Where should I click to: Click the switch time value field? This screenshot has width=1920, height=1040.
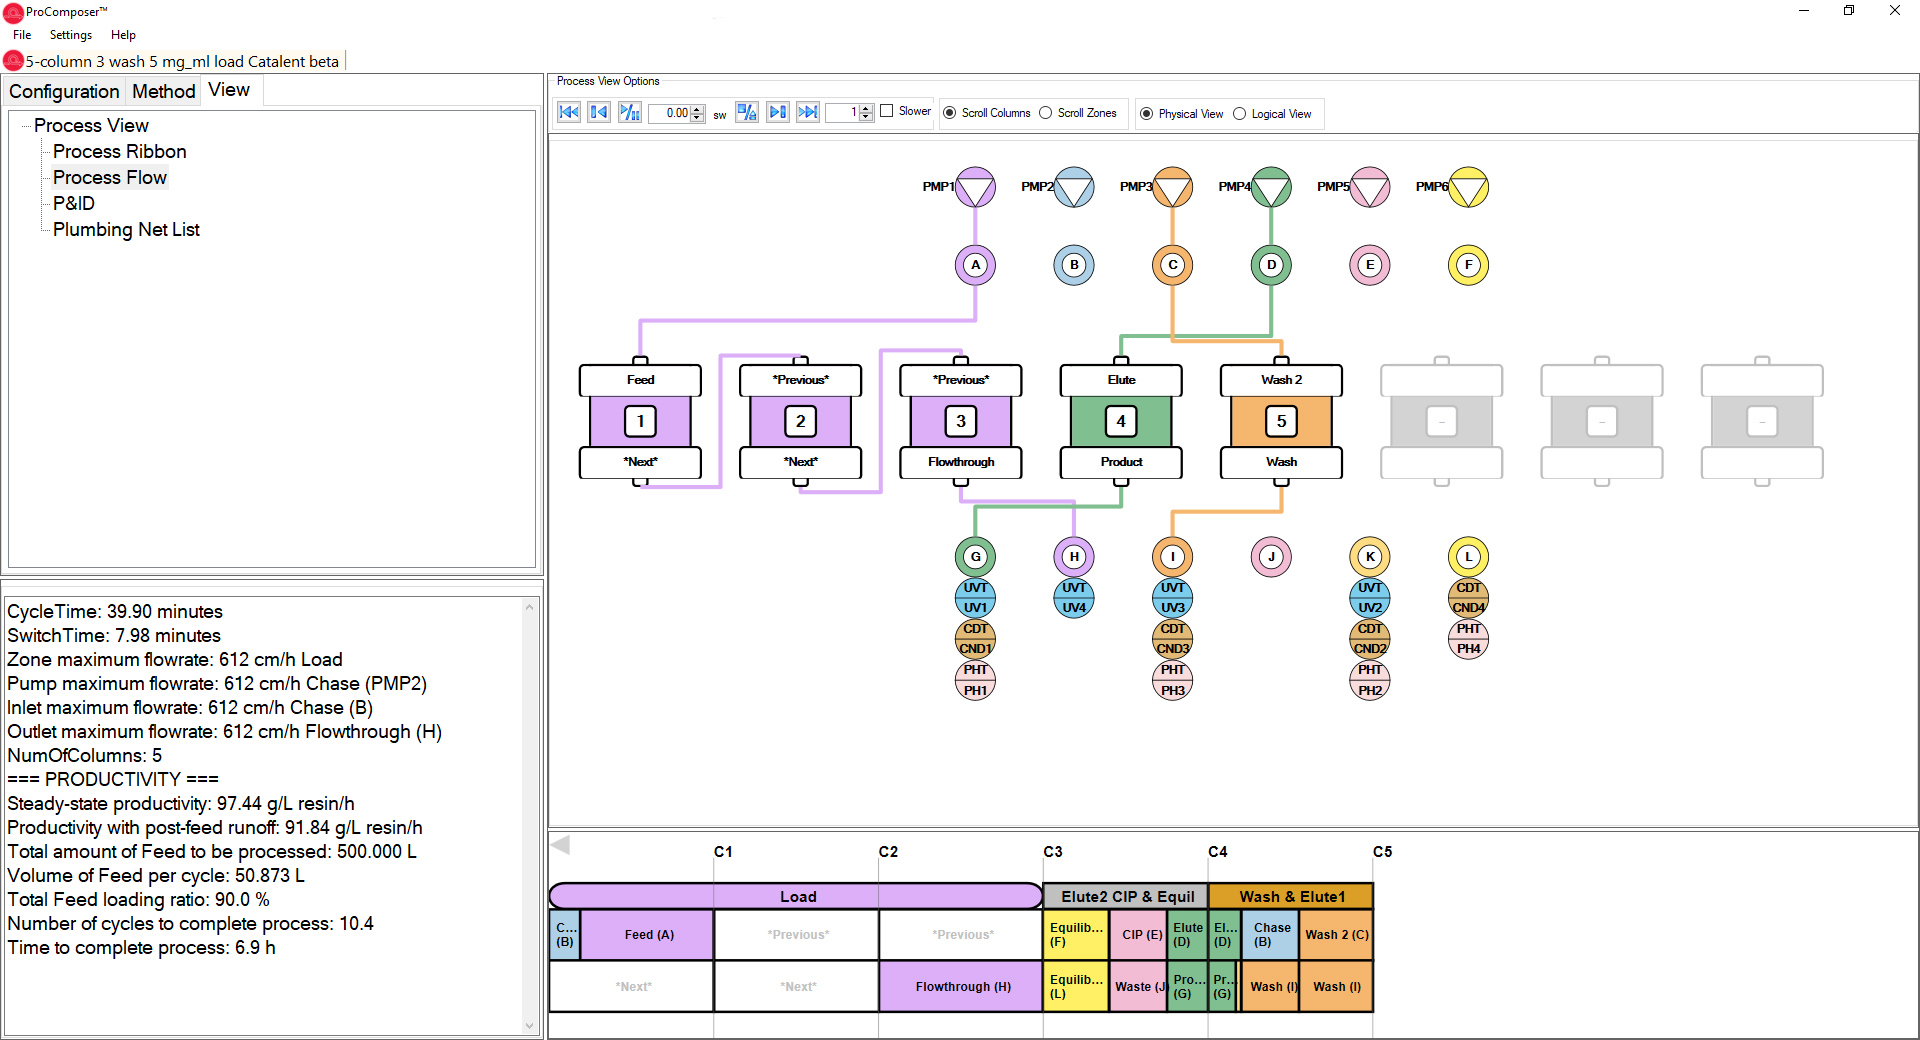coord(669,113)
